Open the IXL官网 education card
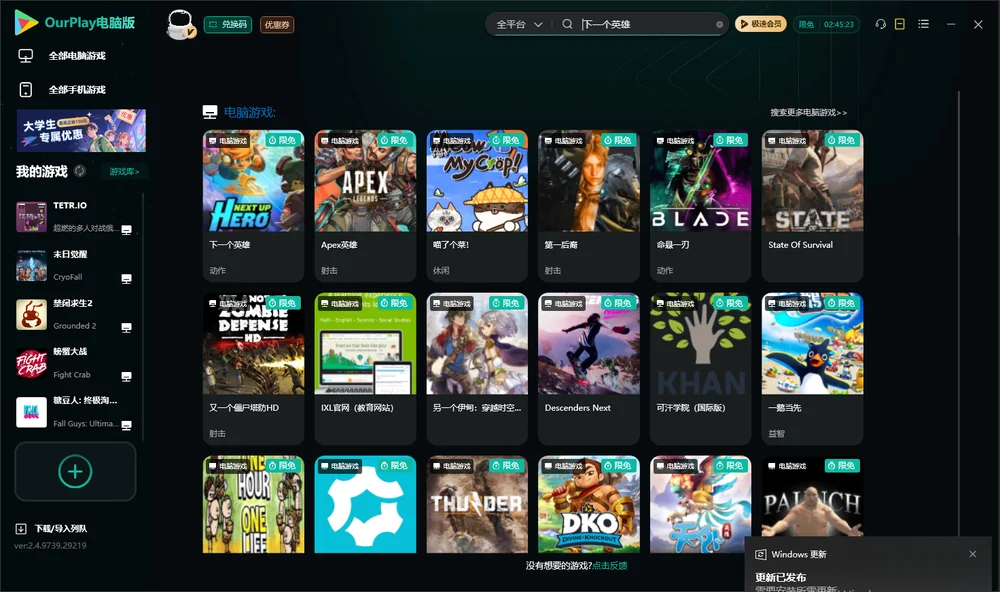 coord(365,368)
